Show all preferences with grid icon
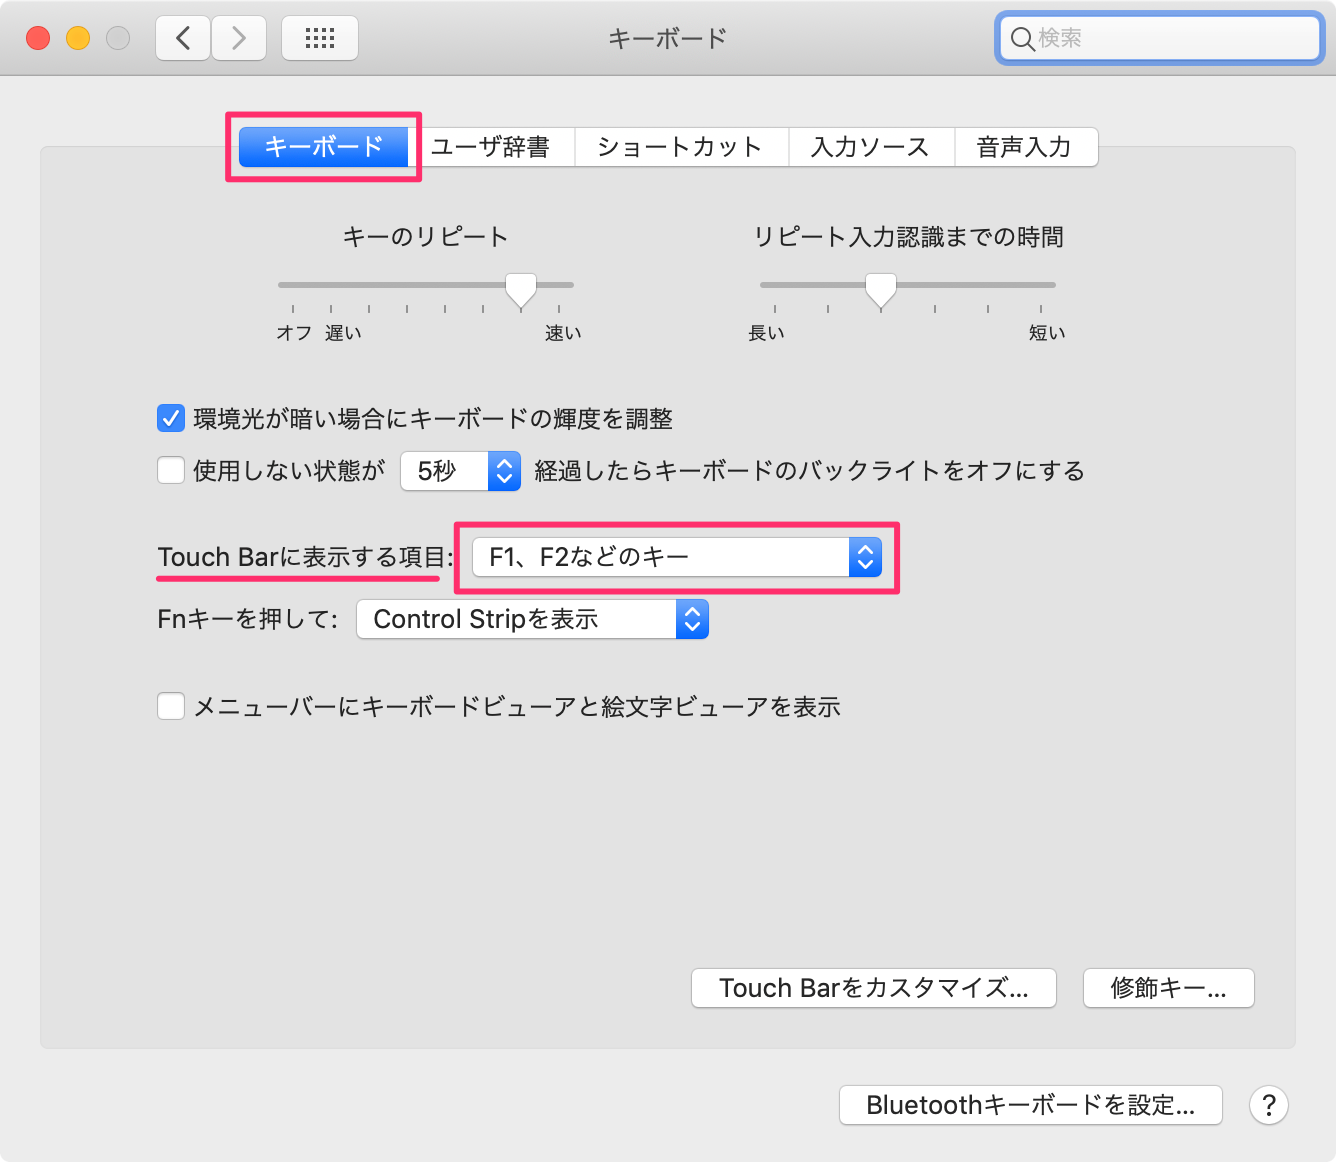Screen dimensions: 1336x1162 pos(320,38)
